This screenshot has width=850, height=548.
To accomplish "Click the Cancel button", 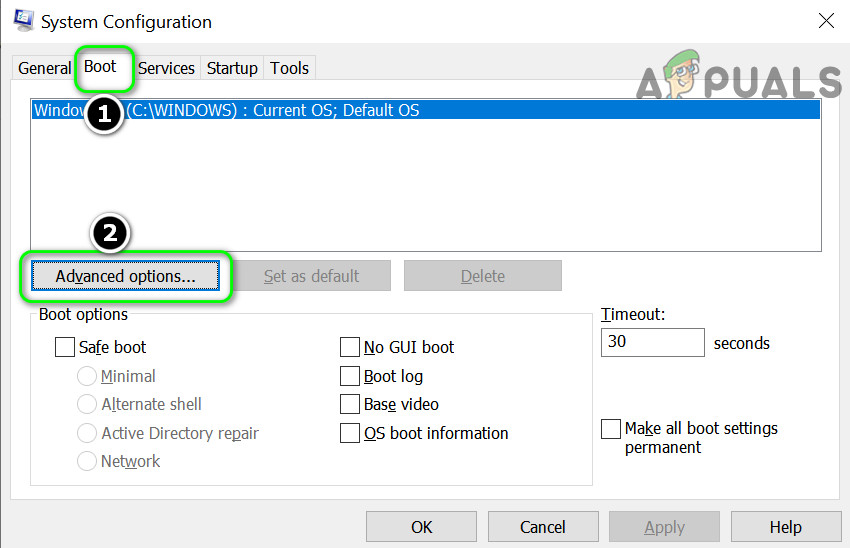I will point(543,527).
